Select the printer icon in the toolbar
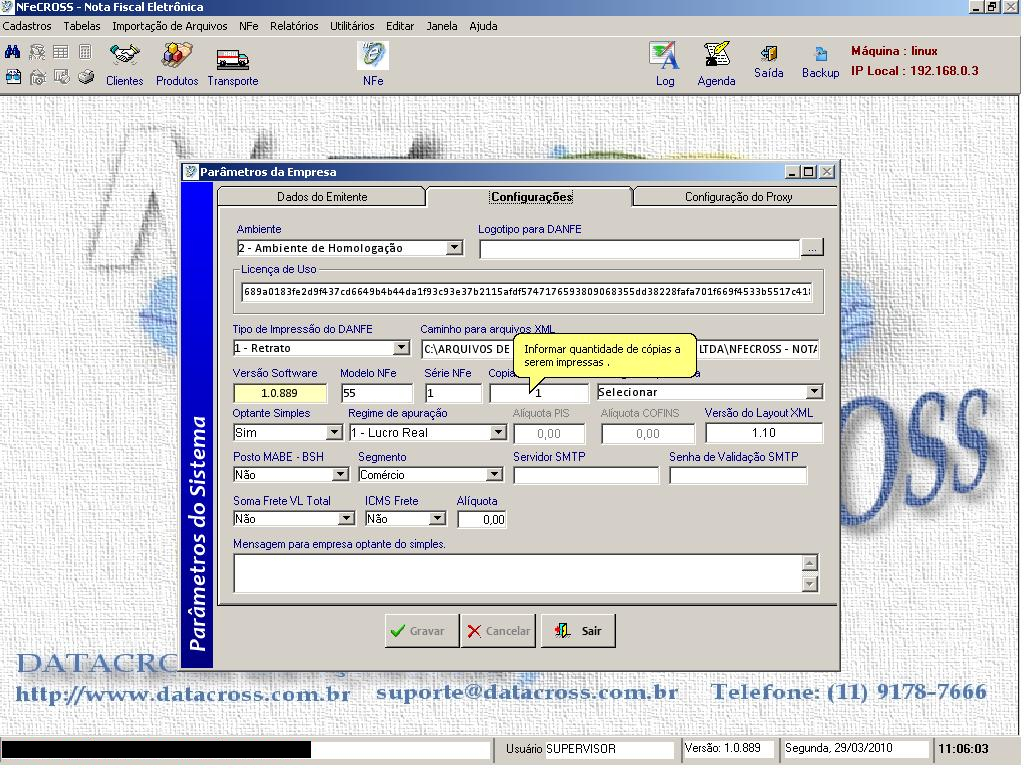The image size is (1024, 768). click(86, 77)
